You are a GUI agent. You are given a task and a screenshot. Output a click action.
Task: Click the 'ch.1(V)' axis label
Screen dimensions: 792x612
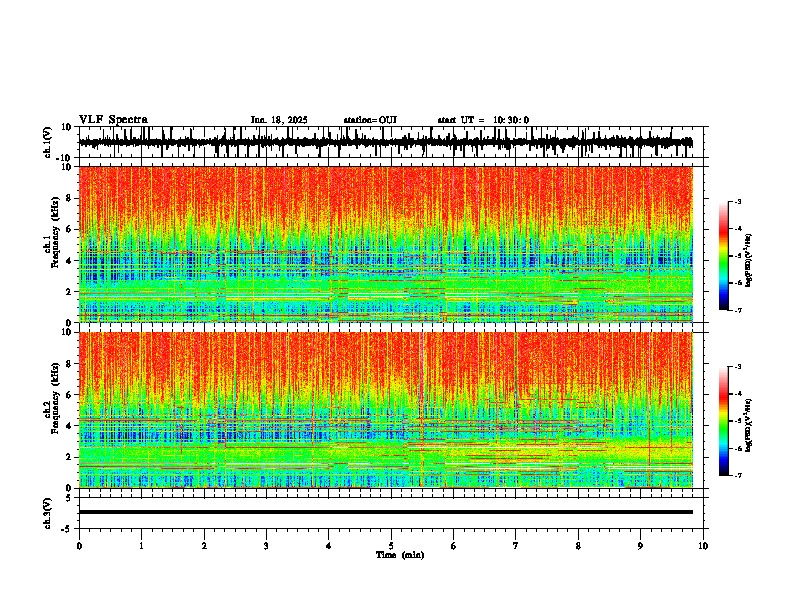[48, 142]
